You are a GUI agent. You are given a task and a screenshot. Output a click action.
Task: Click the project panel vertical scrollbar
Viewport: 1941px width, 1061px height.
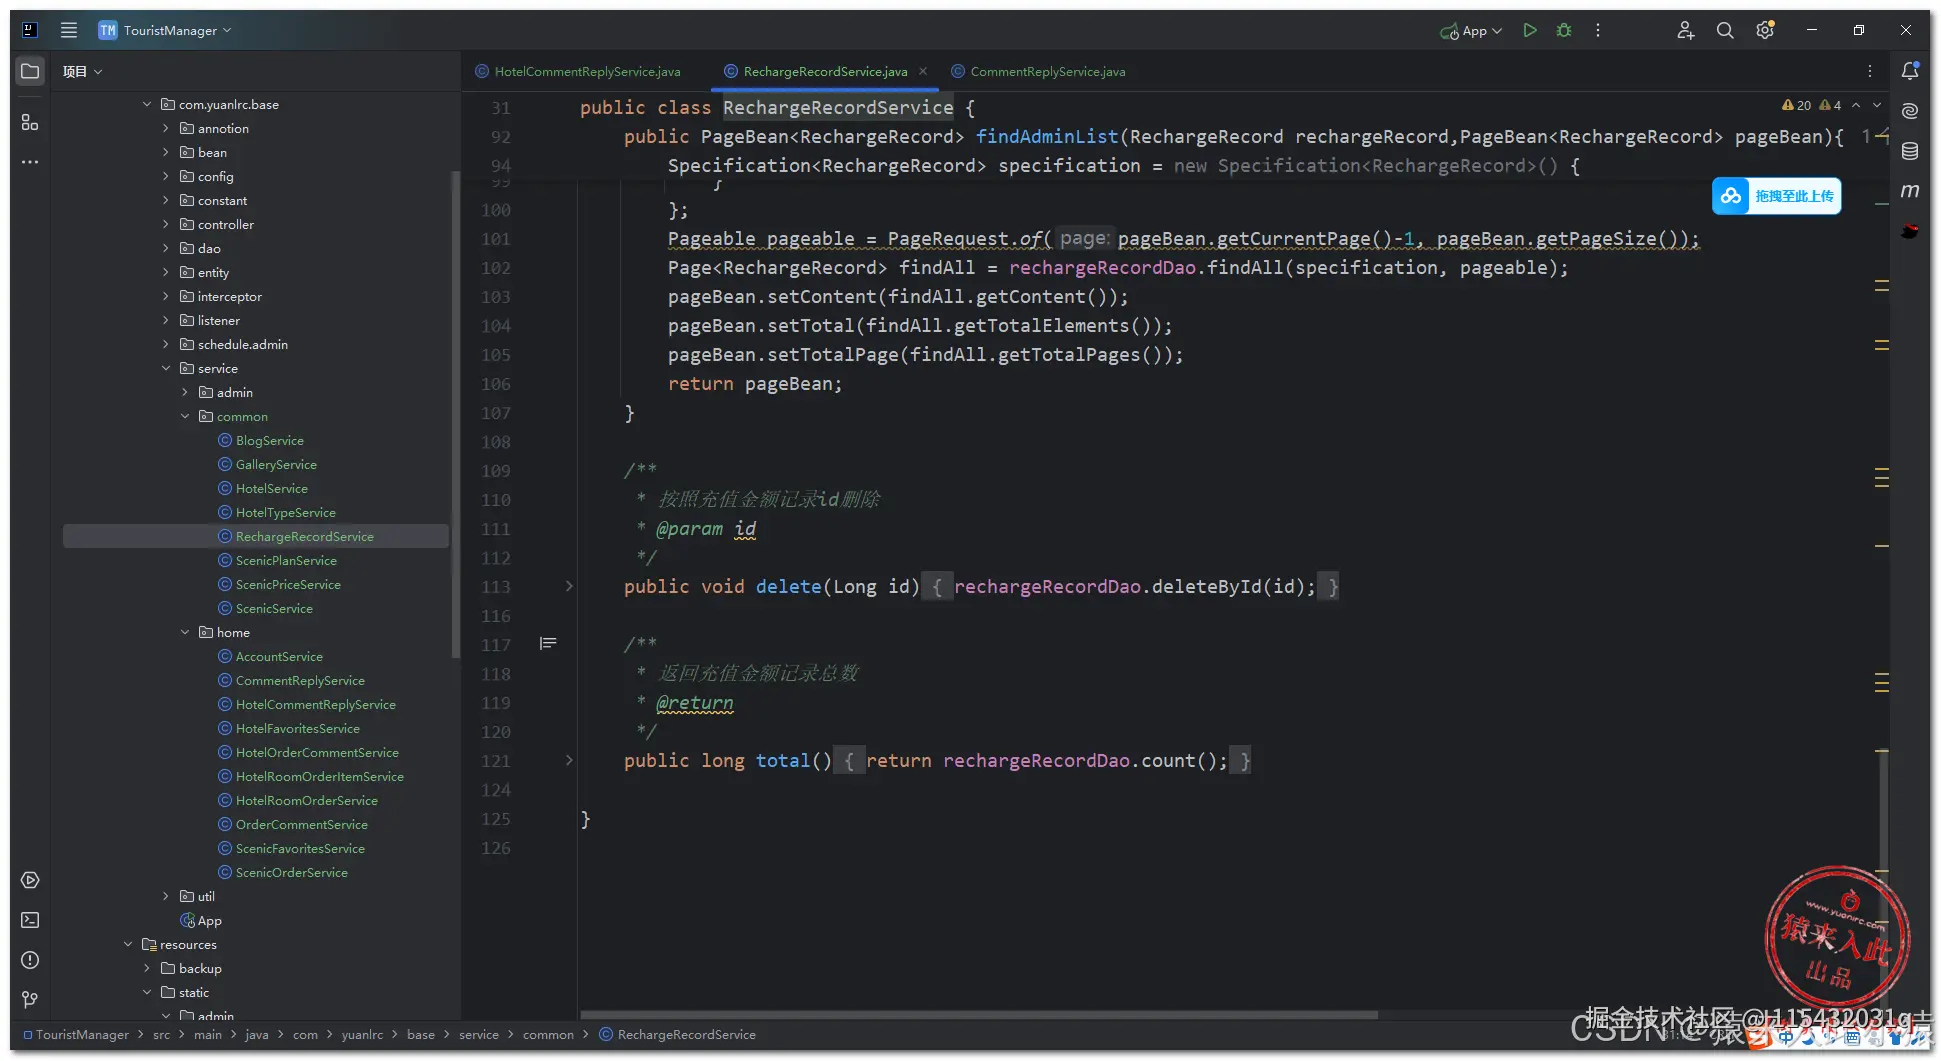[456, 414]
